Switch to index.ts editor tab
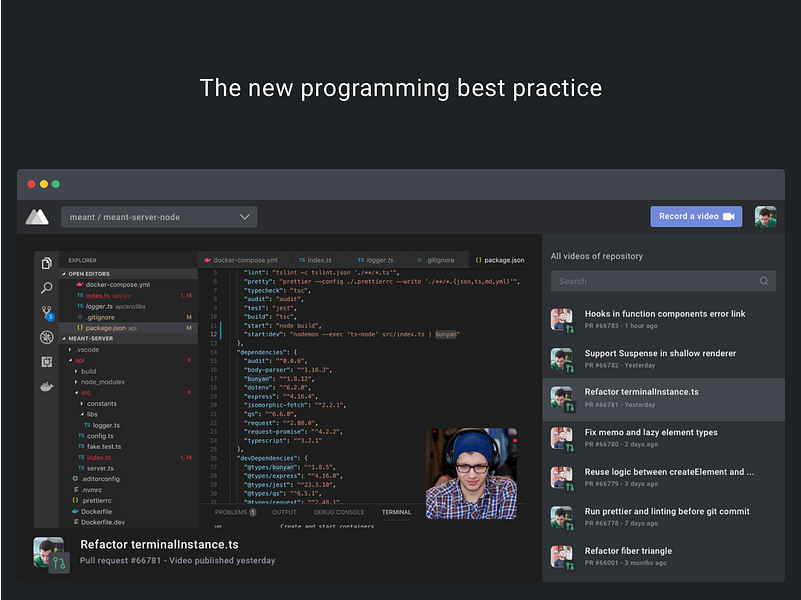 click(319, 260)
